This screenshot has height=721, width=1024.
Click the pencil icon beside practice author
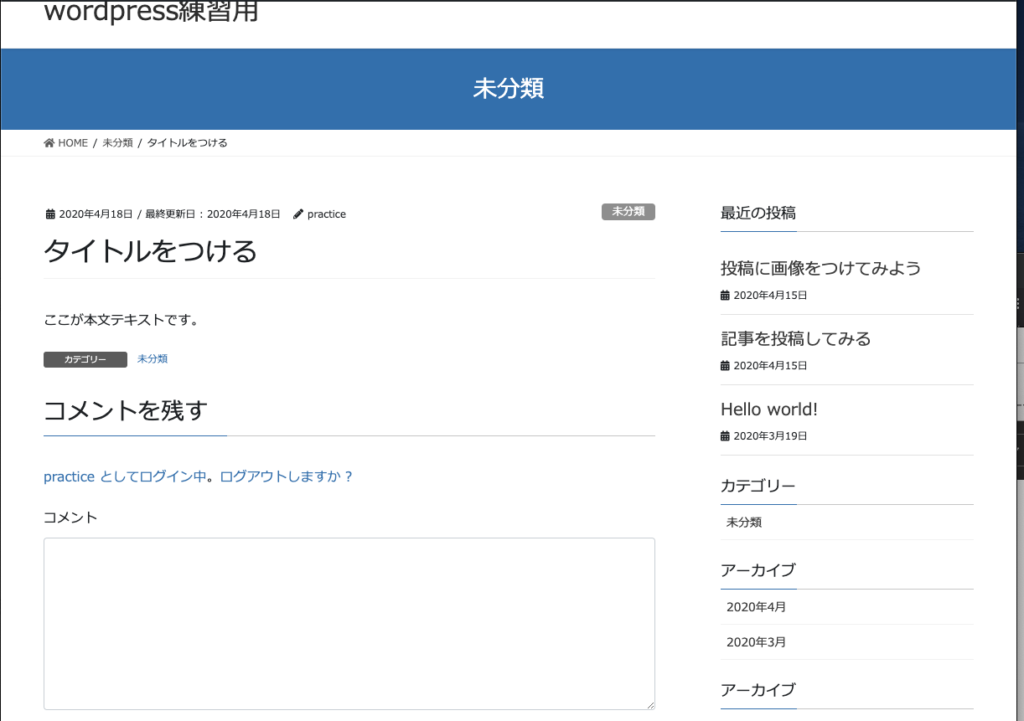298,214
